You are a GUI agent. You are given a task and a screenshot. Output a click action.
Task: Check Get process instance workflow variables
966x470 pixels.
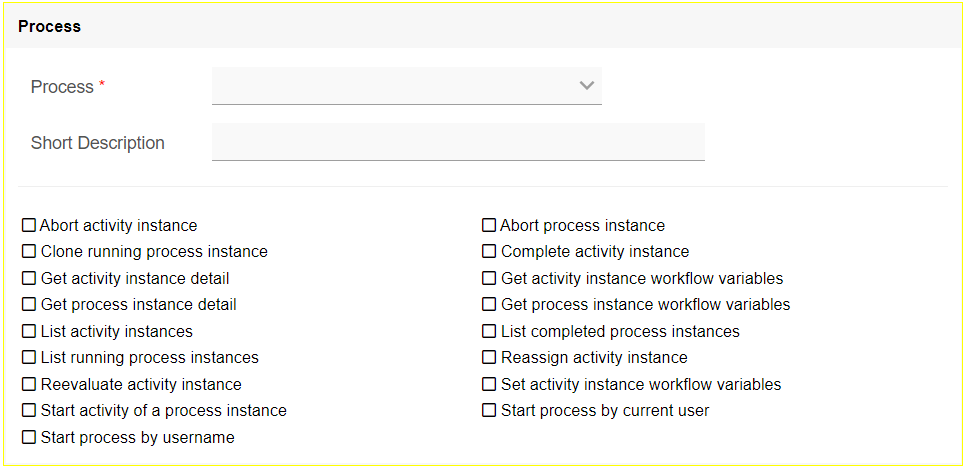click(x=489, y=305)
